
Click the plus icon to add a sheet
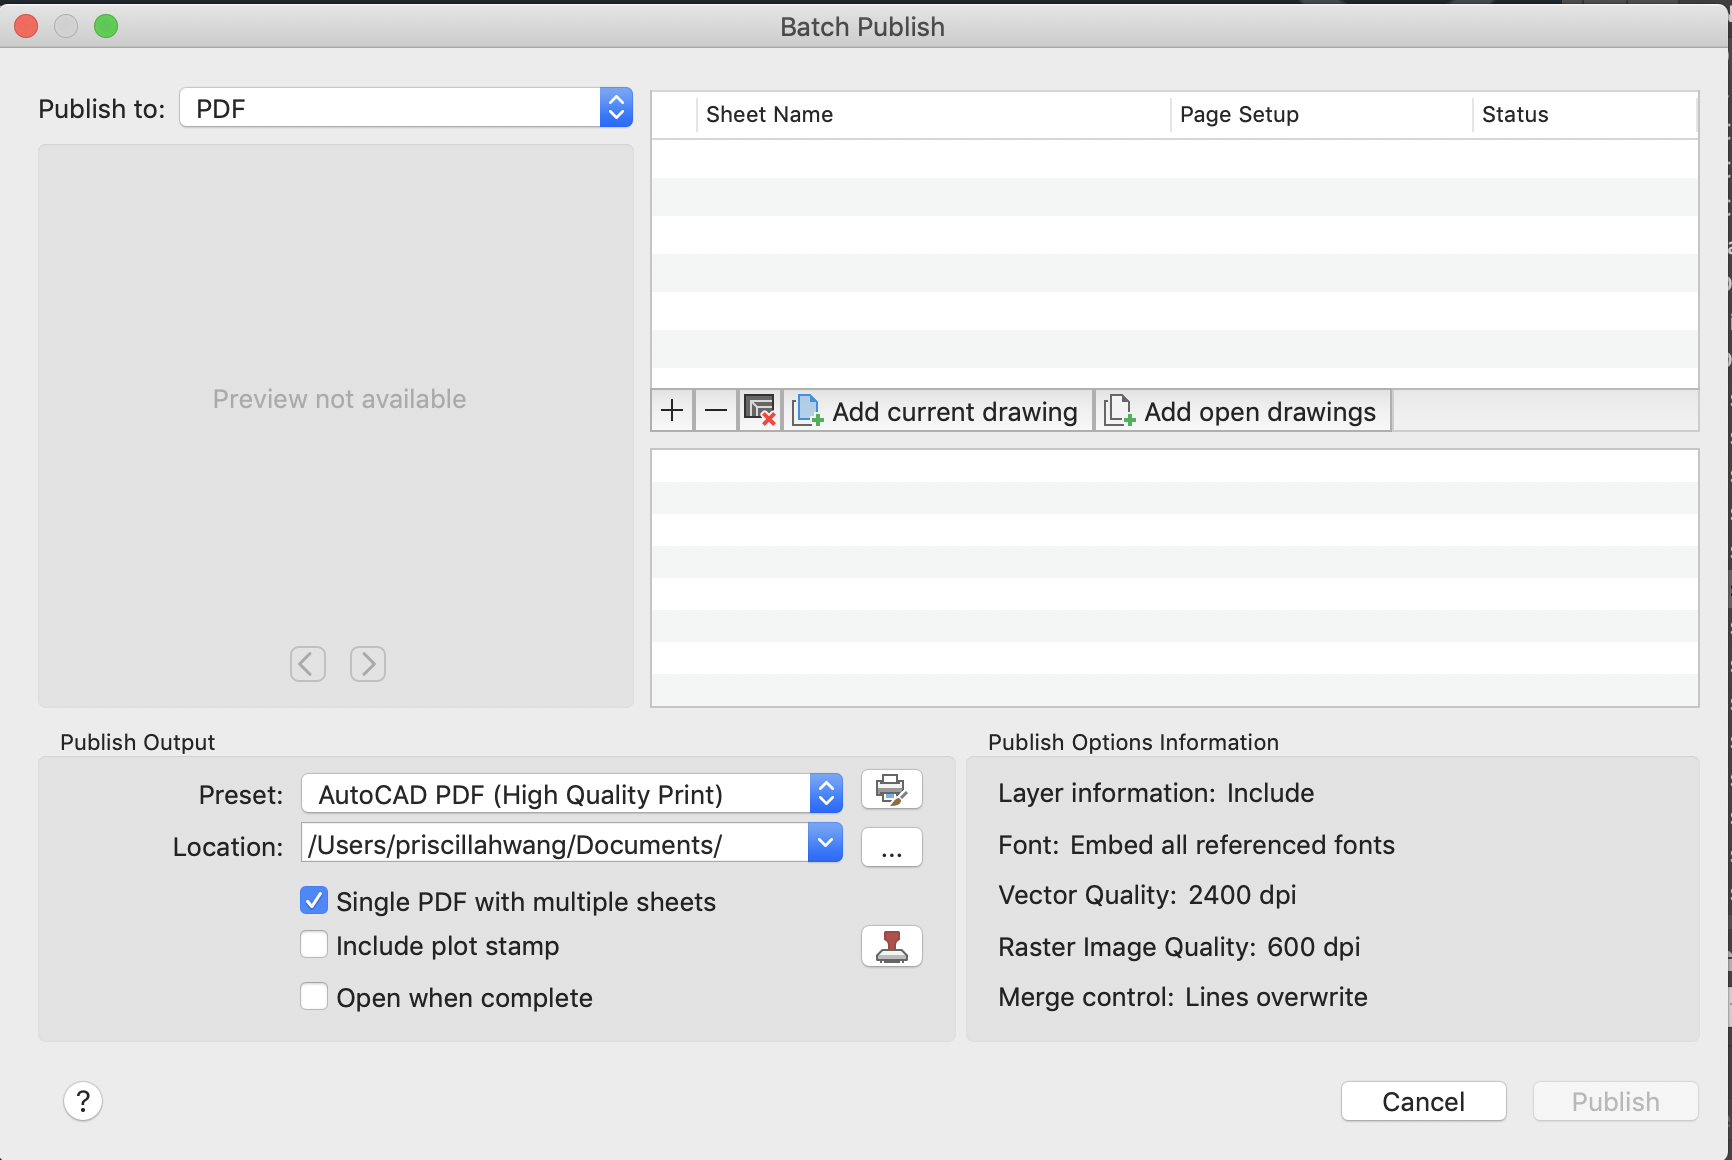[672, 410]
